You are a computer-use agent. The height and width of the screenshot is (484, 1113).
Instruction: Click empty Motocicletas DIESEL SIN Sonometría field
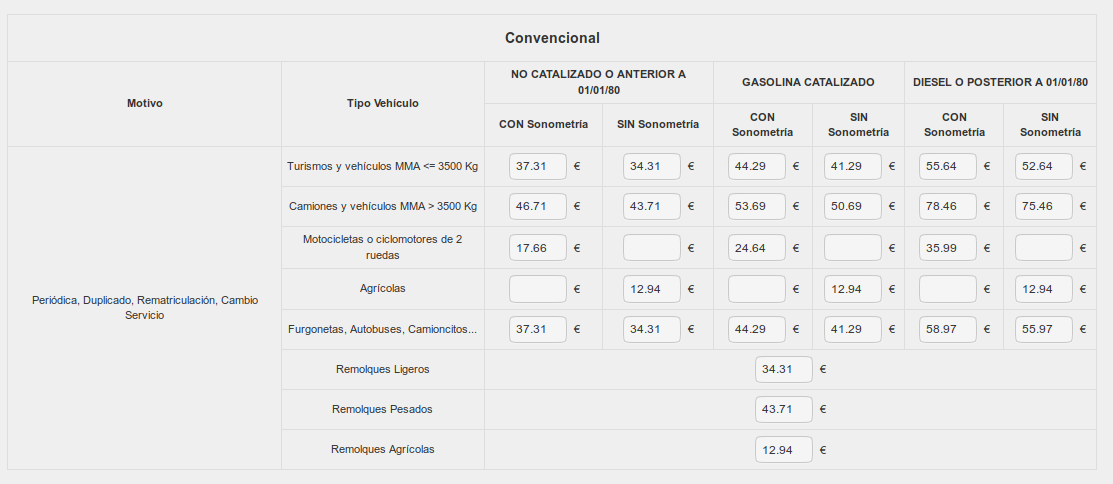point(1044,247)
